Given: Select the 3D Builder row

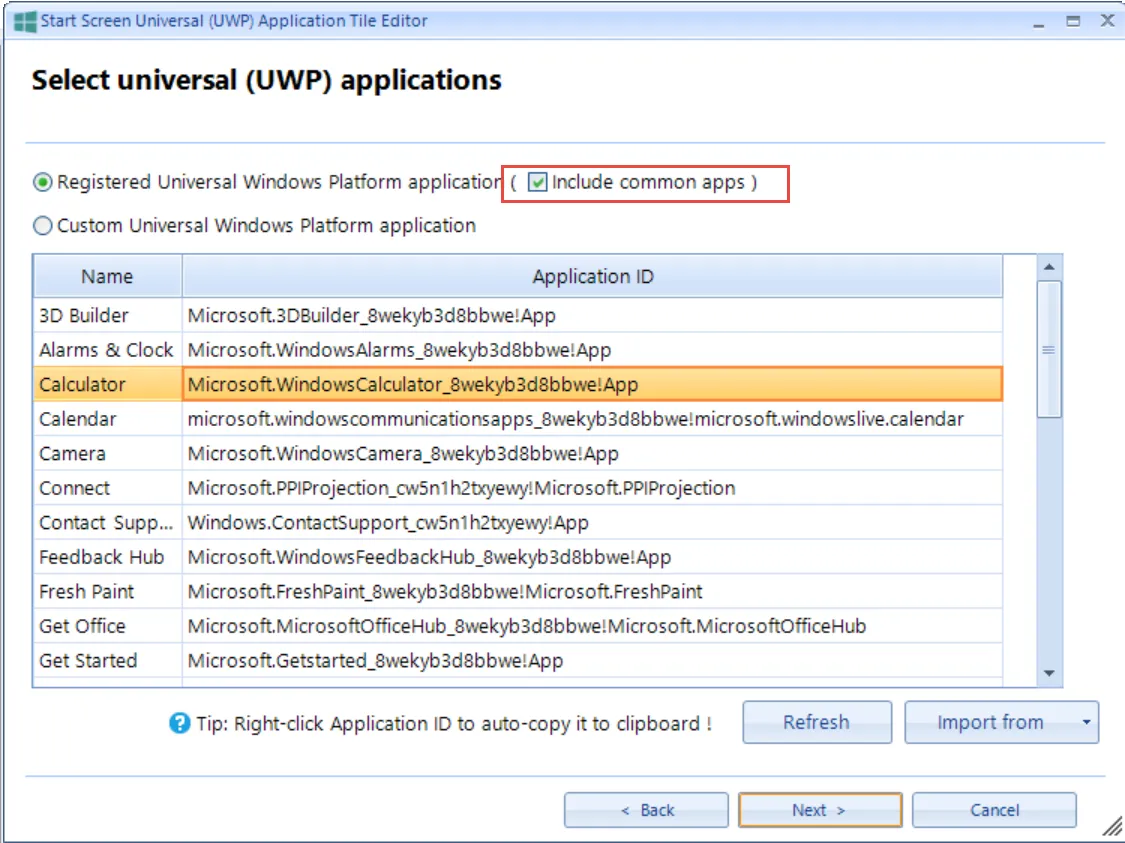Looking at the screenshot, I should [518, 315].
